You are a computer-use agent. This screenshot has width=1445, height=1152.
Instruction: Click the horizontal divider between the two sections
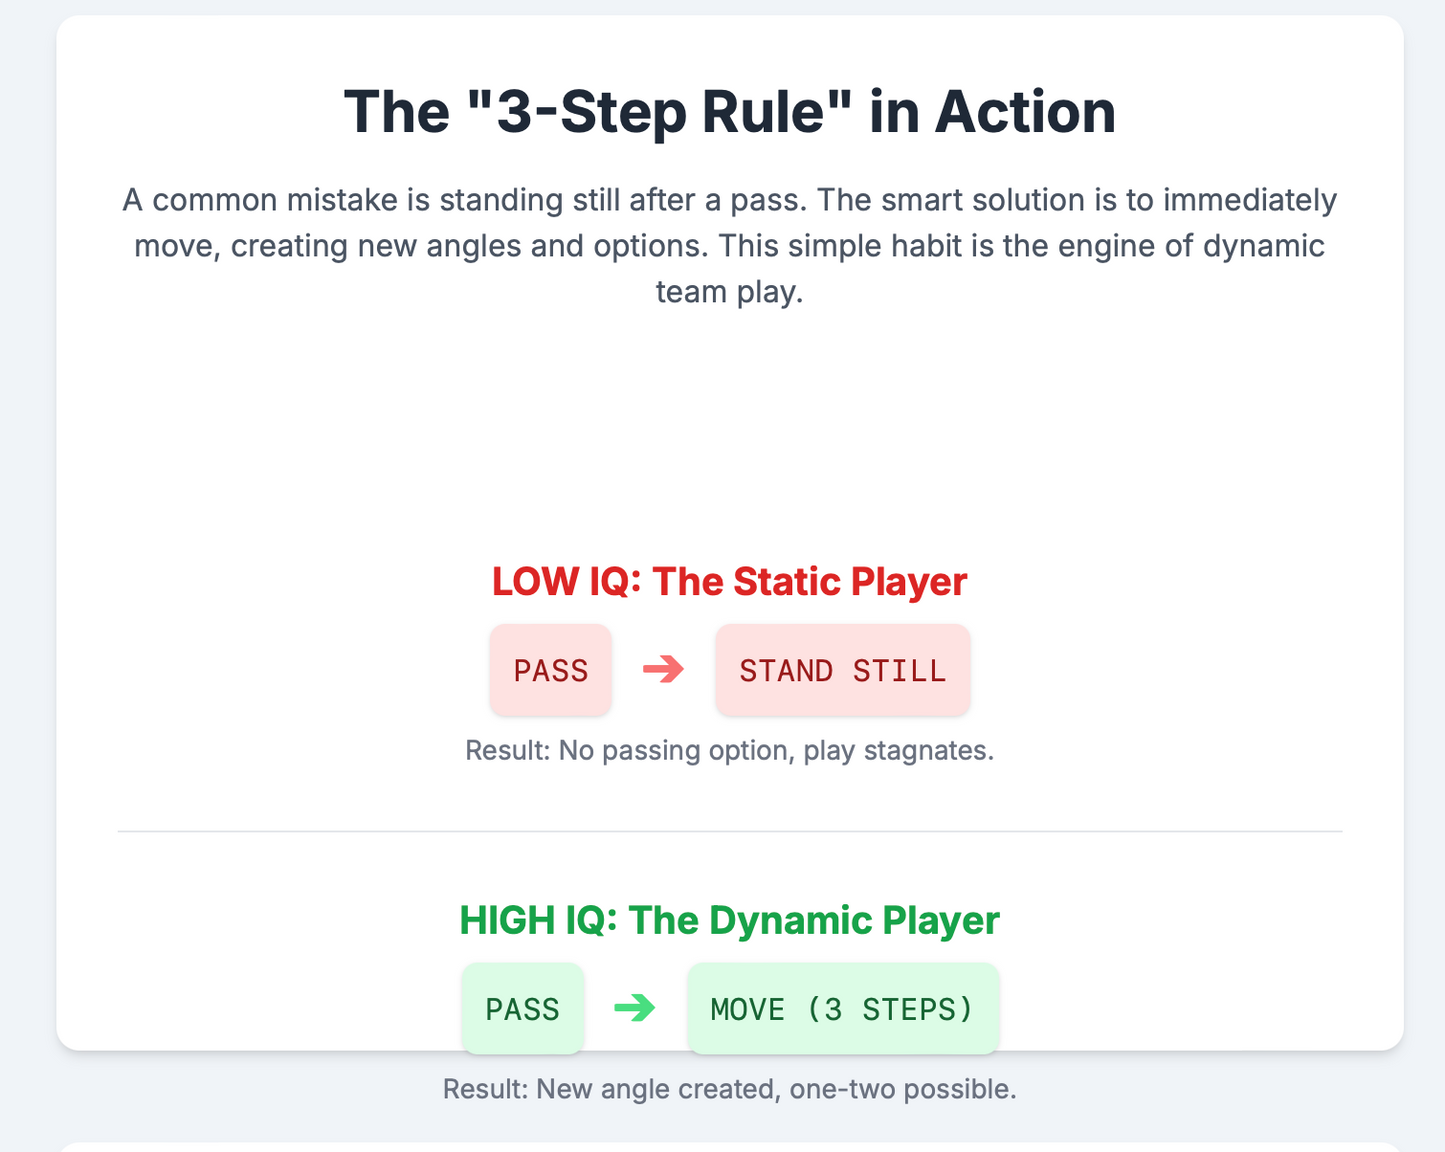pos(730,831)
